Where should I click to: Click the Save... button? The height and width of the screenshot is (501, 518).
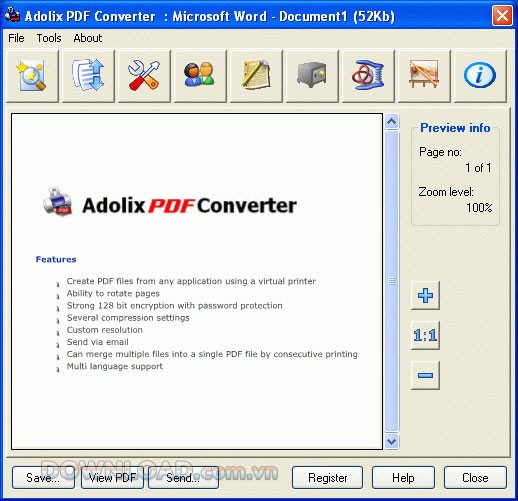pyautogui.click(x=43, y=478)
